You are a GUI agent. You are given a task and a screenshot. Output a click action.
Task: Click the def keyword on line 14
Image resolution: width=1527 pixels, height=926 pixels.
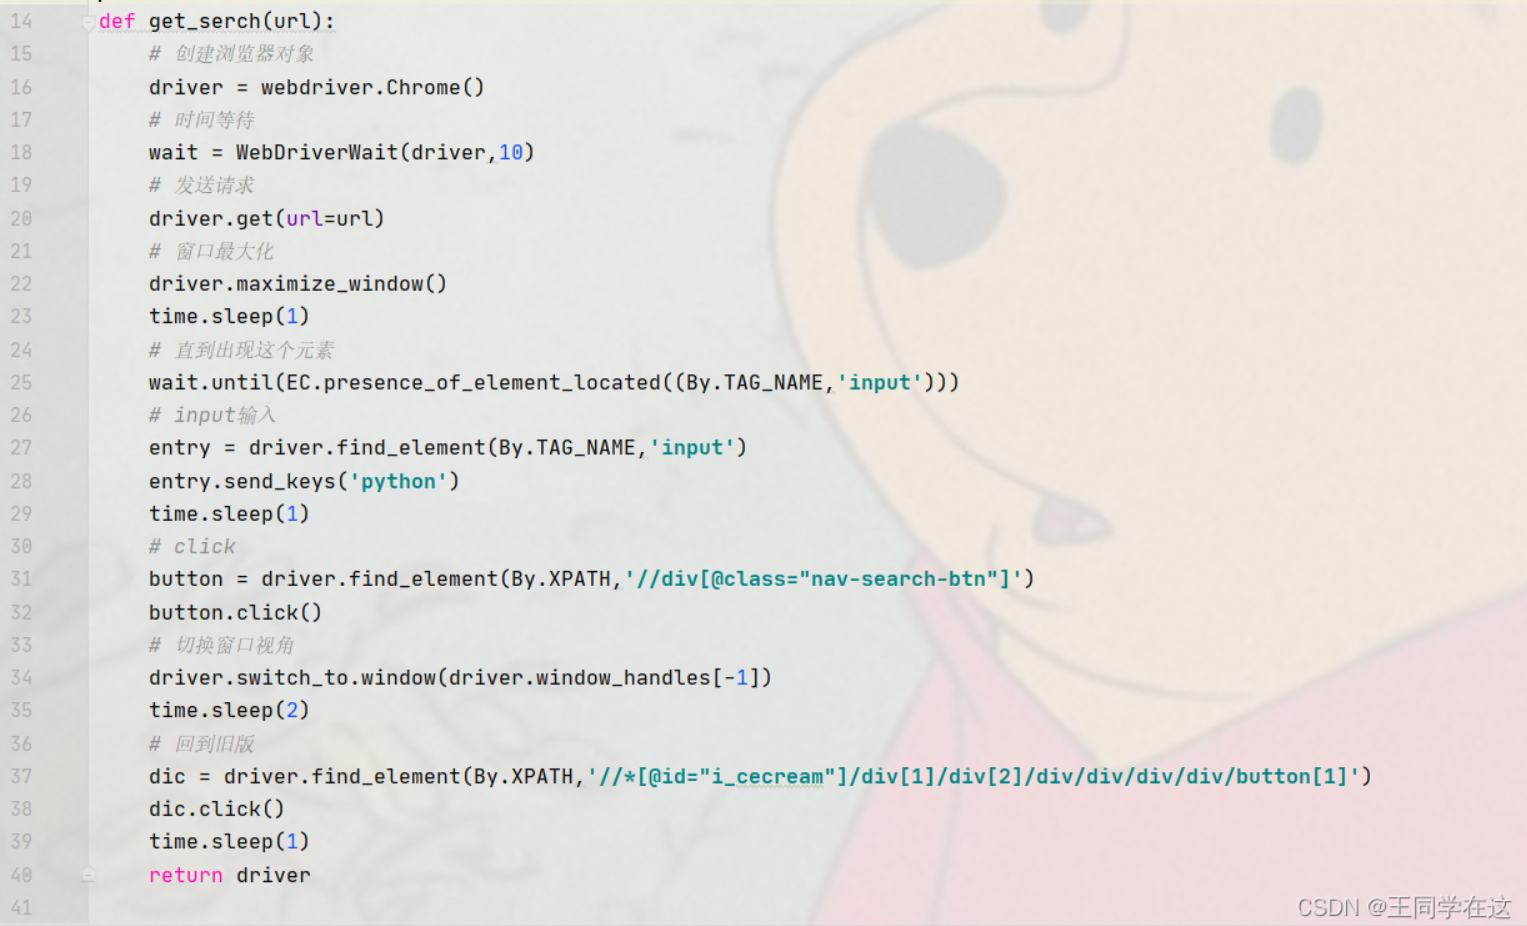117,21
